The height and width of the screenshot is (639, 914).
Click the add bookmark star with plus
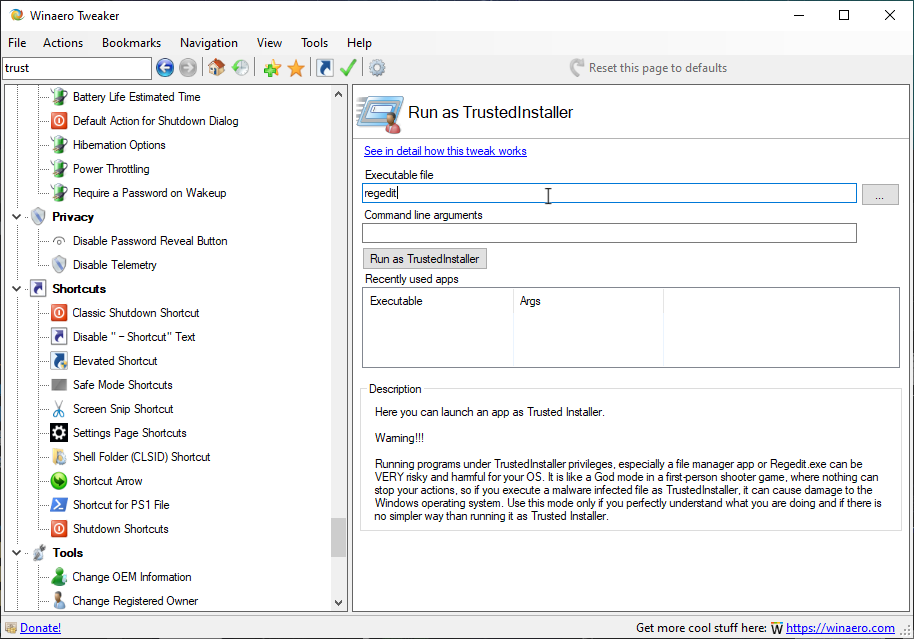[x=272, y=68]
